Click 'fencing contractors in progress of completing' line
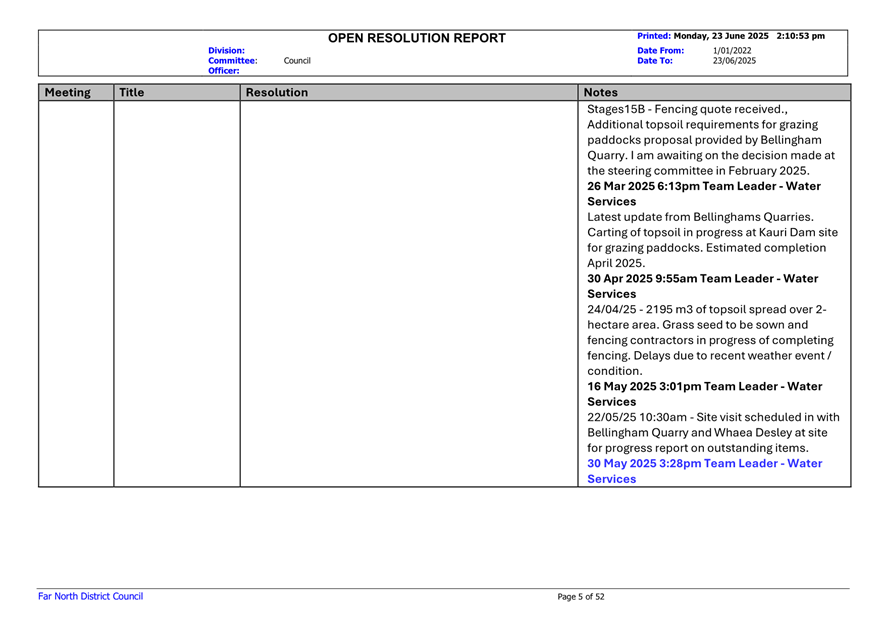The image size is (885, 626). pyautogui.click(x=711, y=340)
